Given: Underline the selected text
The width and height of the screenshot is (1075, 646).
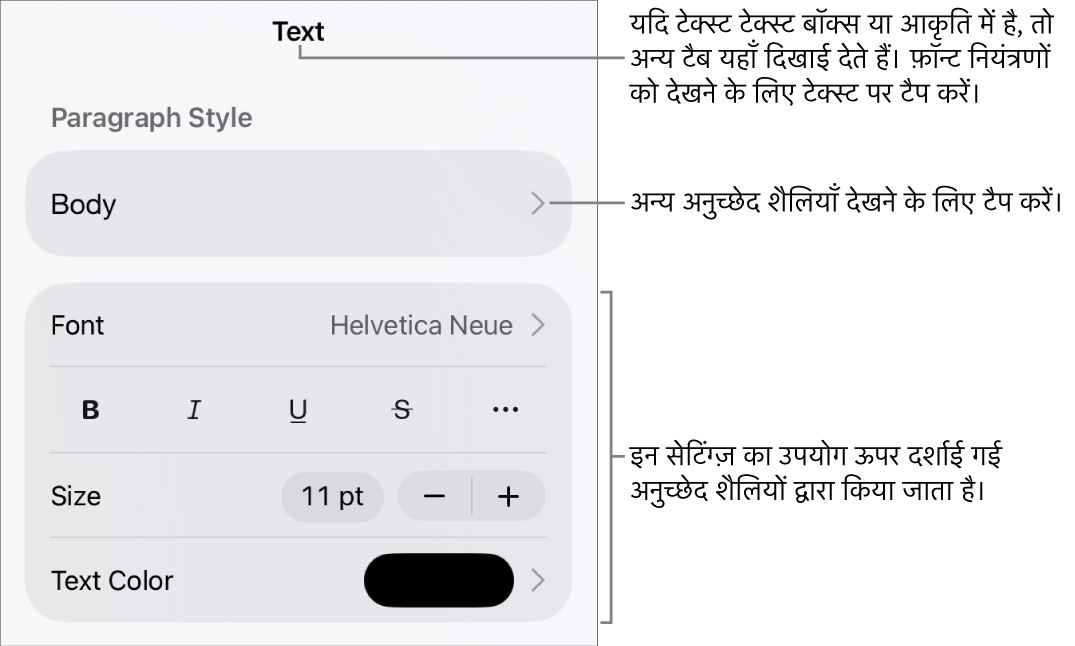Looking at the screenshot, I should coord(298,410).
